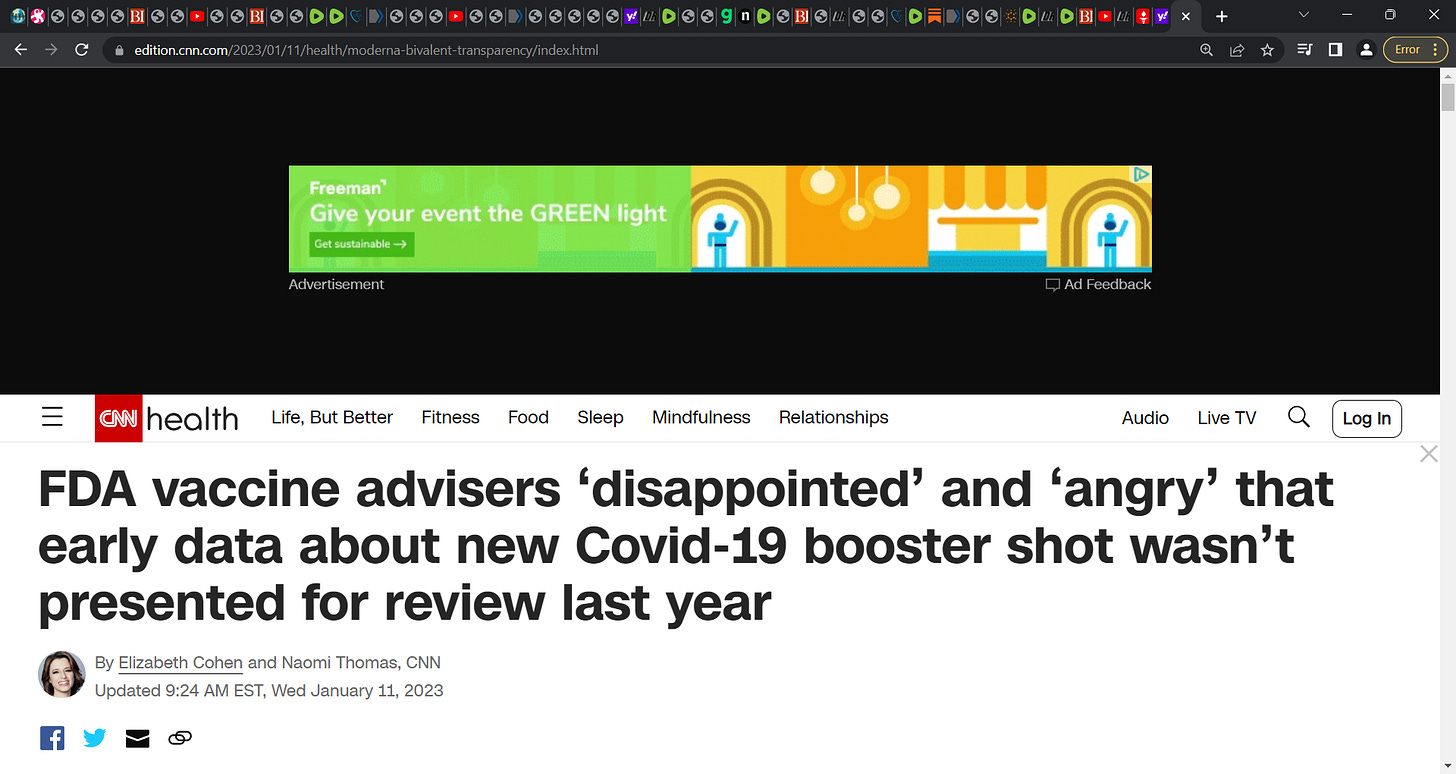
Task: Open the tab search chevron dropdown
Action: tap(1304, 15)
